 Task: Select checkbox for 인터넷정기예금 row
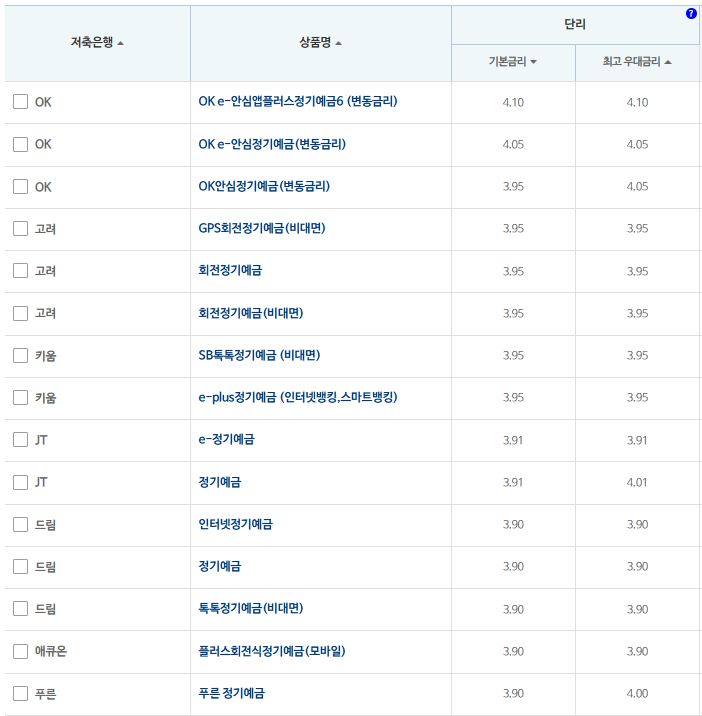pyautogui.click(x=21, y=524)
